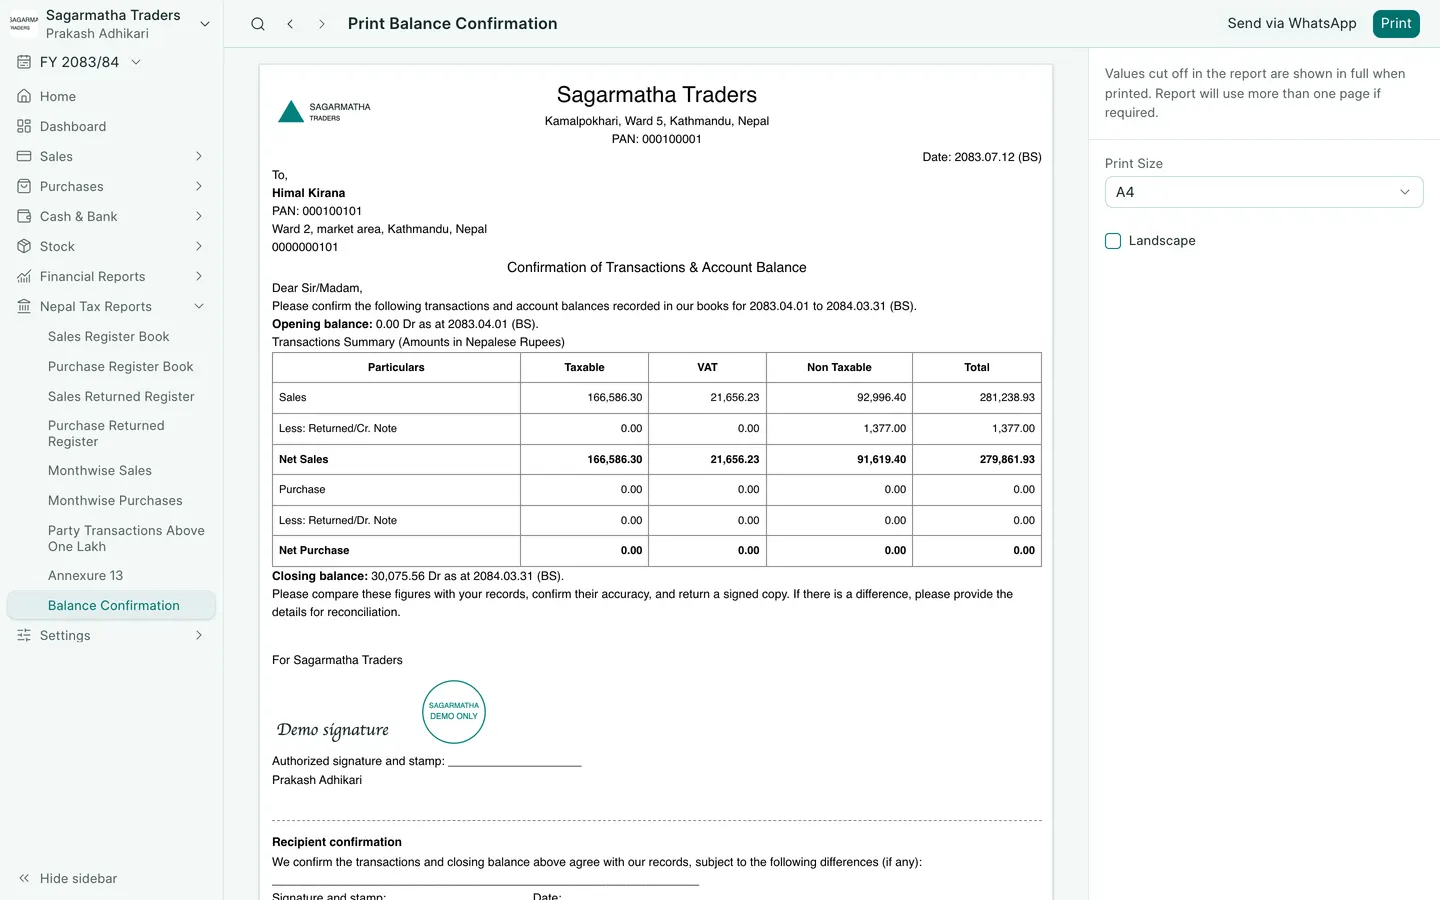Click the Print Balance Confirmation page title
Screen dimensions: 1440x900
point(452,24)
